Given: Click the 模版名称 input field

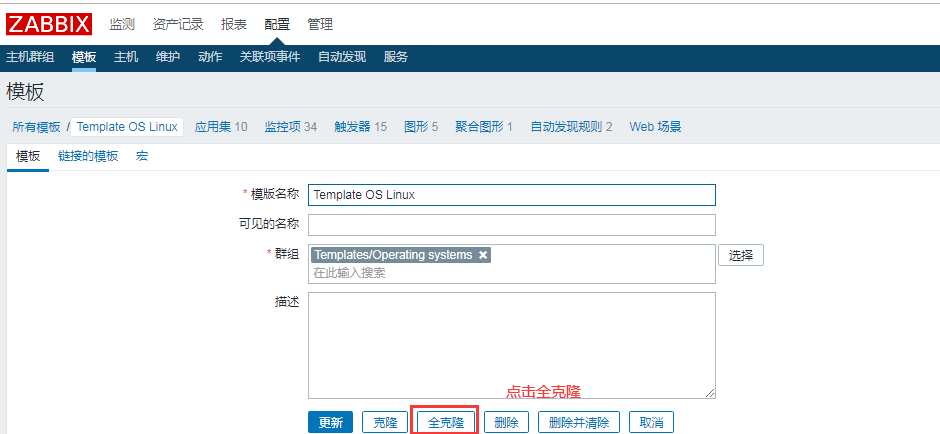Looking at the screenshot, I should [512, 195].
